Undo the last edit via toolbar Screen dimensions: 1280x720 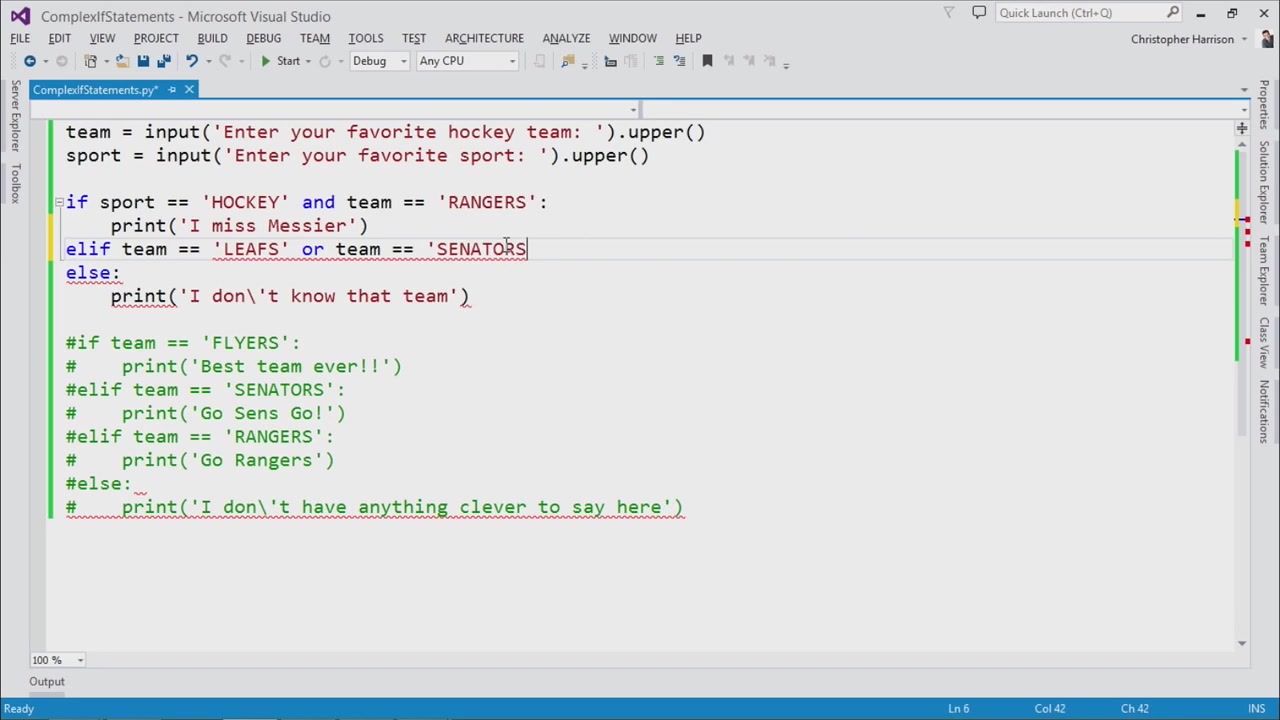(x=191, y=61)
